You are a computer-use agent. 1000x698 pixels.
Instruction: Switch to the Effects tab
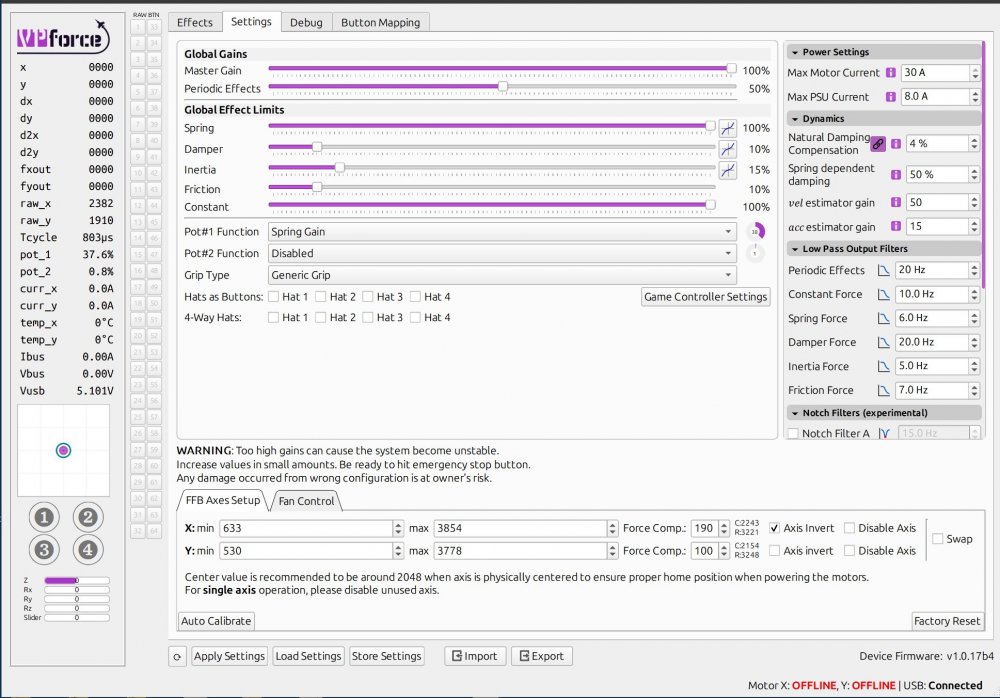coord(194,22)
